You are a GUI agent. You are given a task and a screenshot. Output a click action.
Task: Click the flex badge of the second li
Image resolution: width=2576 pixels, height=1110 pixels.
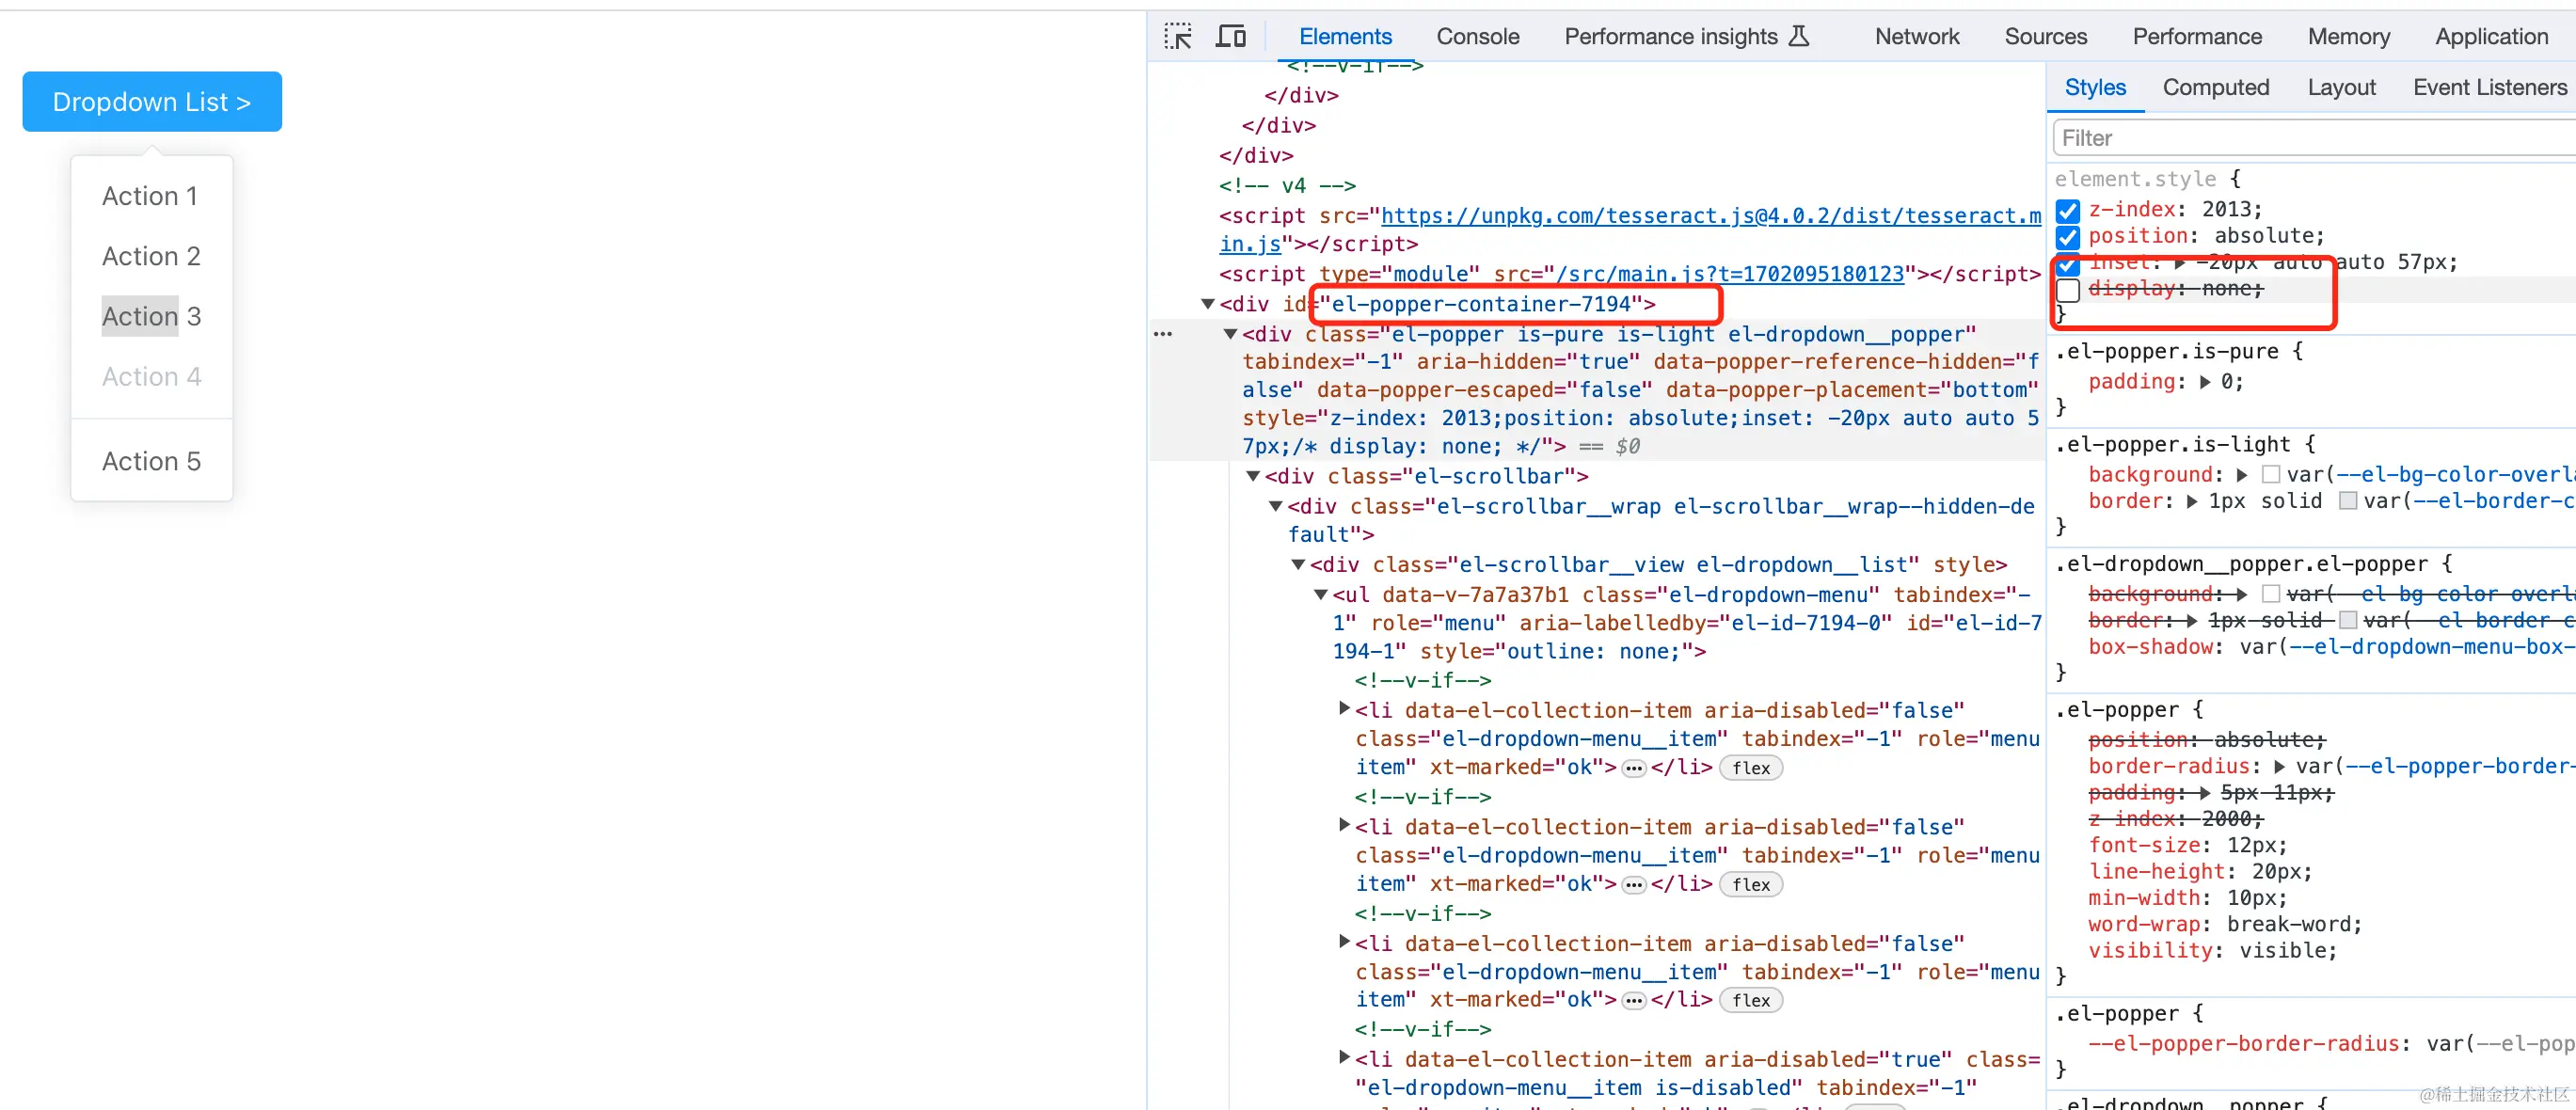click(x=1750, y=884)
